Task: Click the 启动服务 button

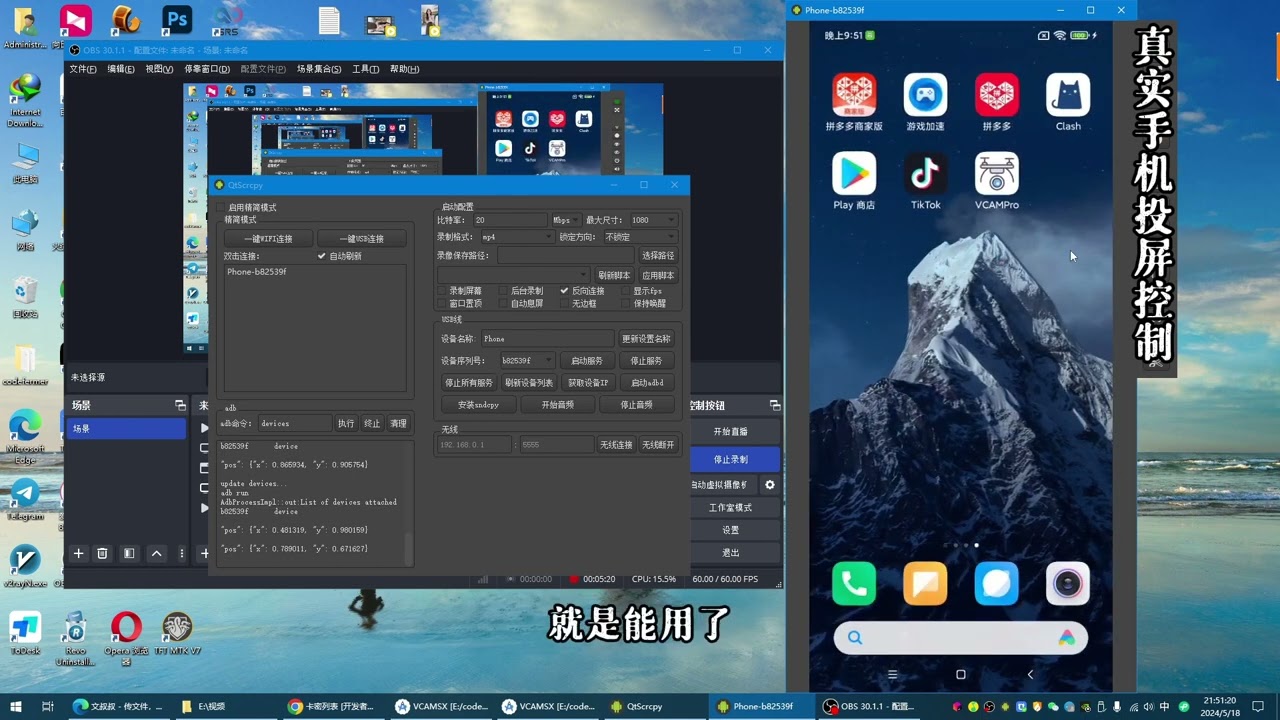Action: 587,360
